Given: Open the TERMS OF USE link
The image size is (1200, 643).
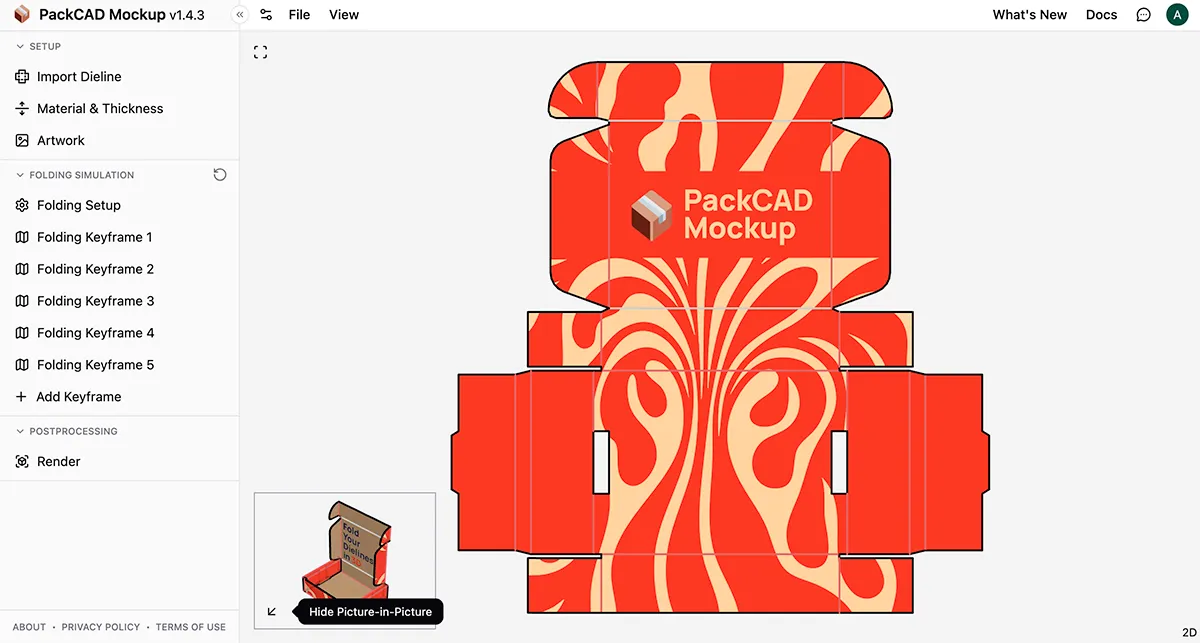Looking at the screenshot, I should pos(191,627).
